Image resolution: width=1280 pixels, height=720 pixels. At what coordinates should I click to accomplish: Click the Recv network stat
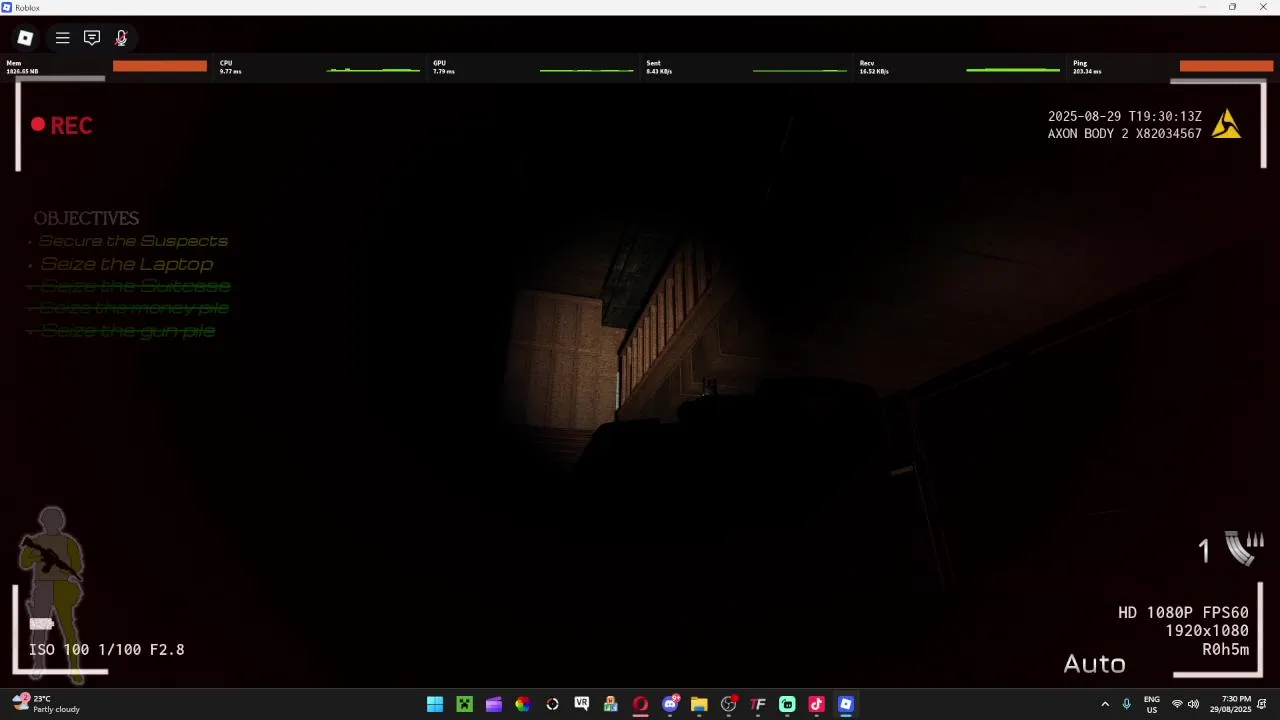960,67
